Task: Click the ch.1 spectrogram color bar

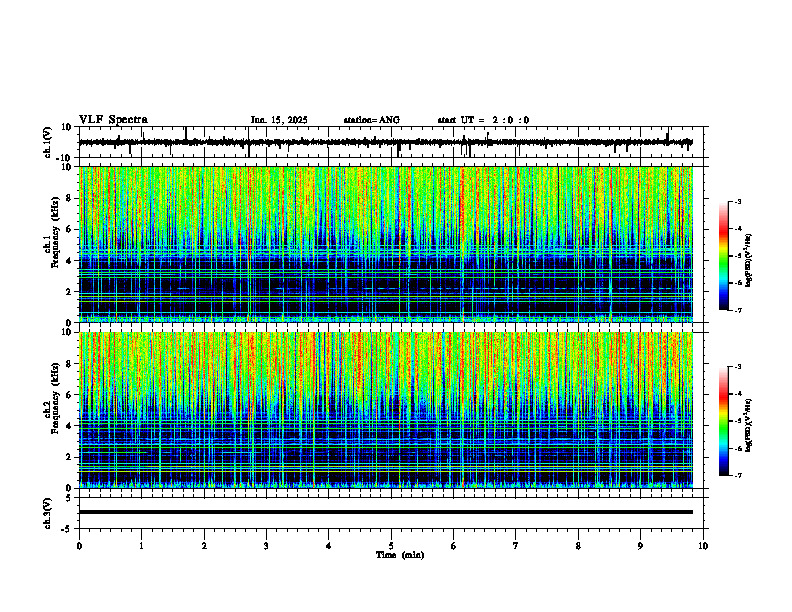Action: tap(724, 256)
